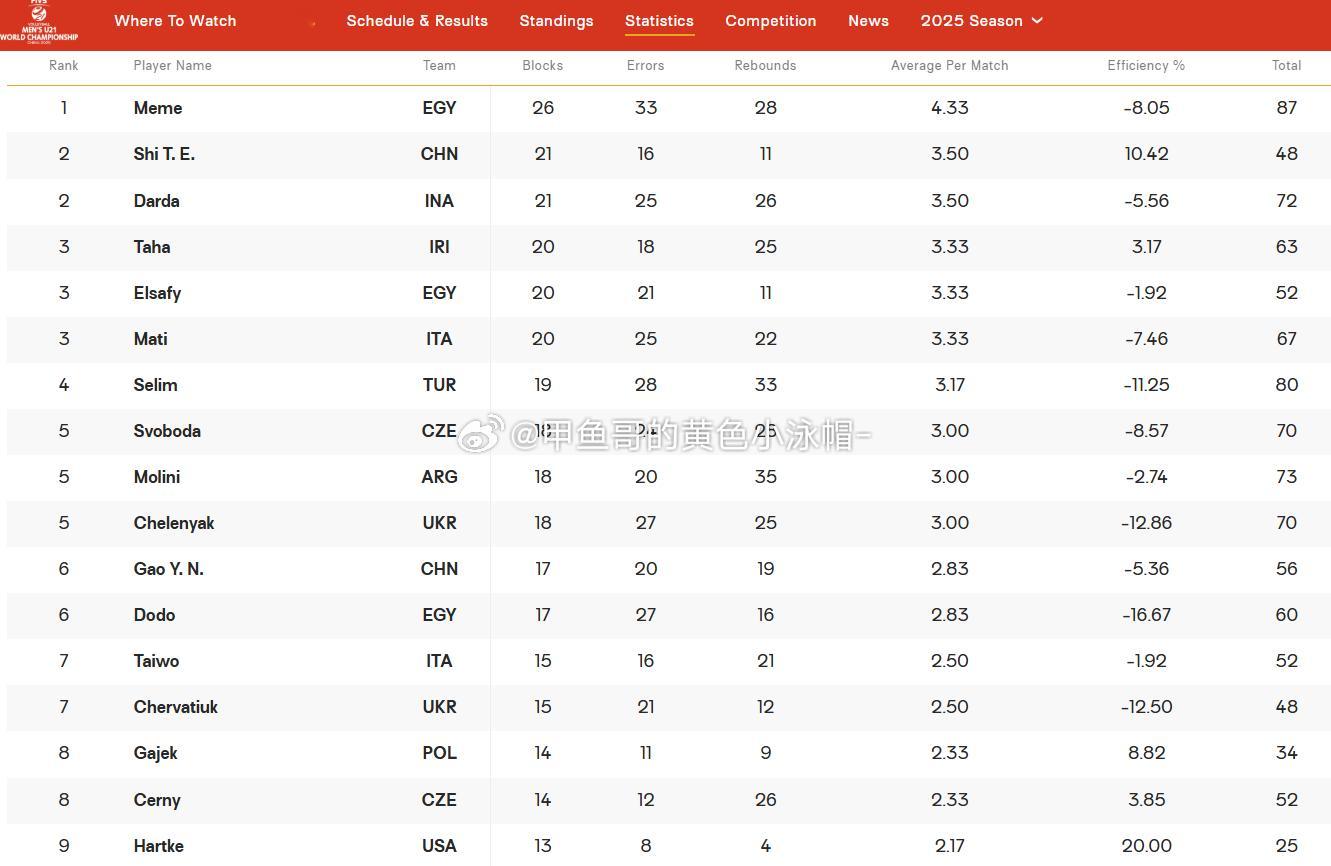
Task: Sort by the Errors column header
Action: pyautogui.click(x=645, y=66)
